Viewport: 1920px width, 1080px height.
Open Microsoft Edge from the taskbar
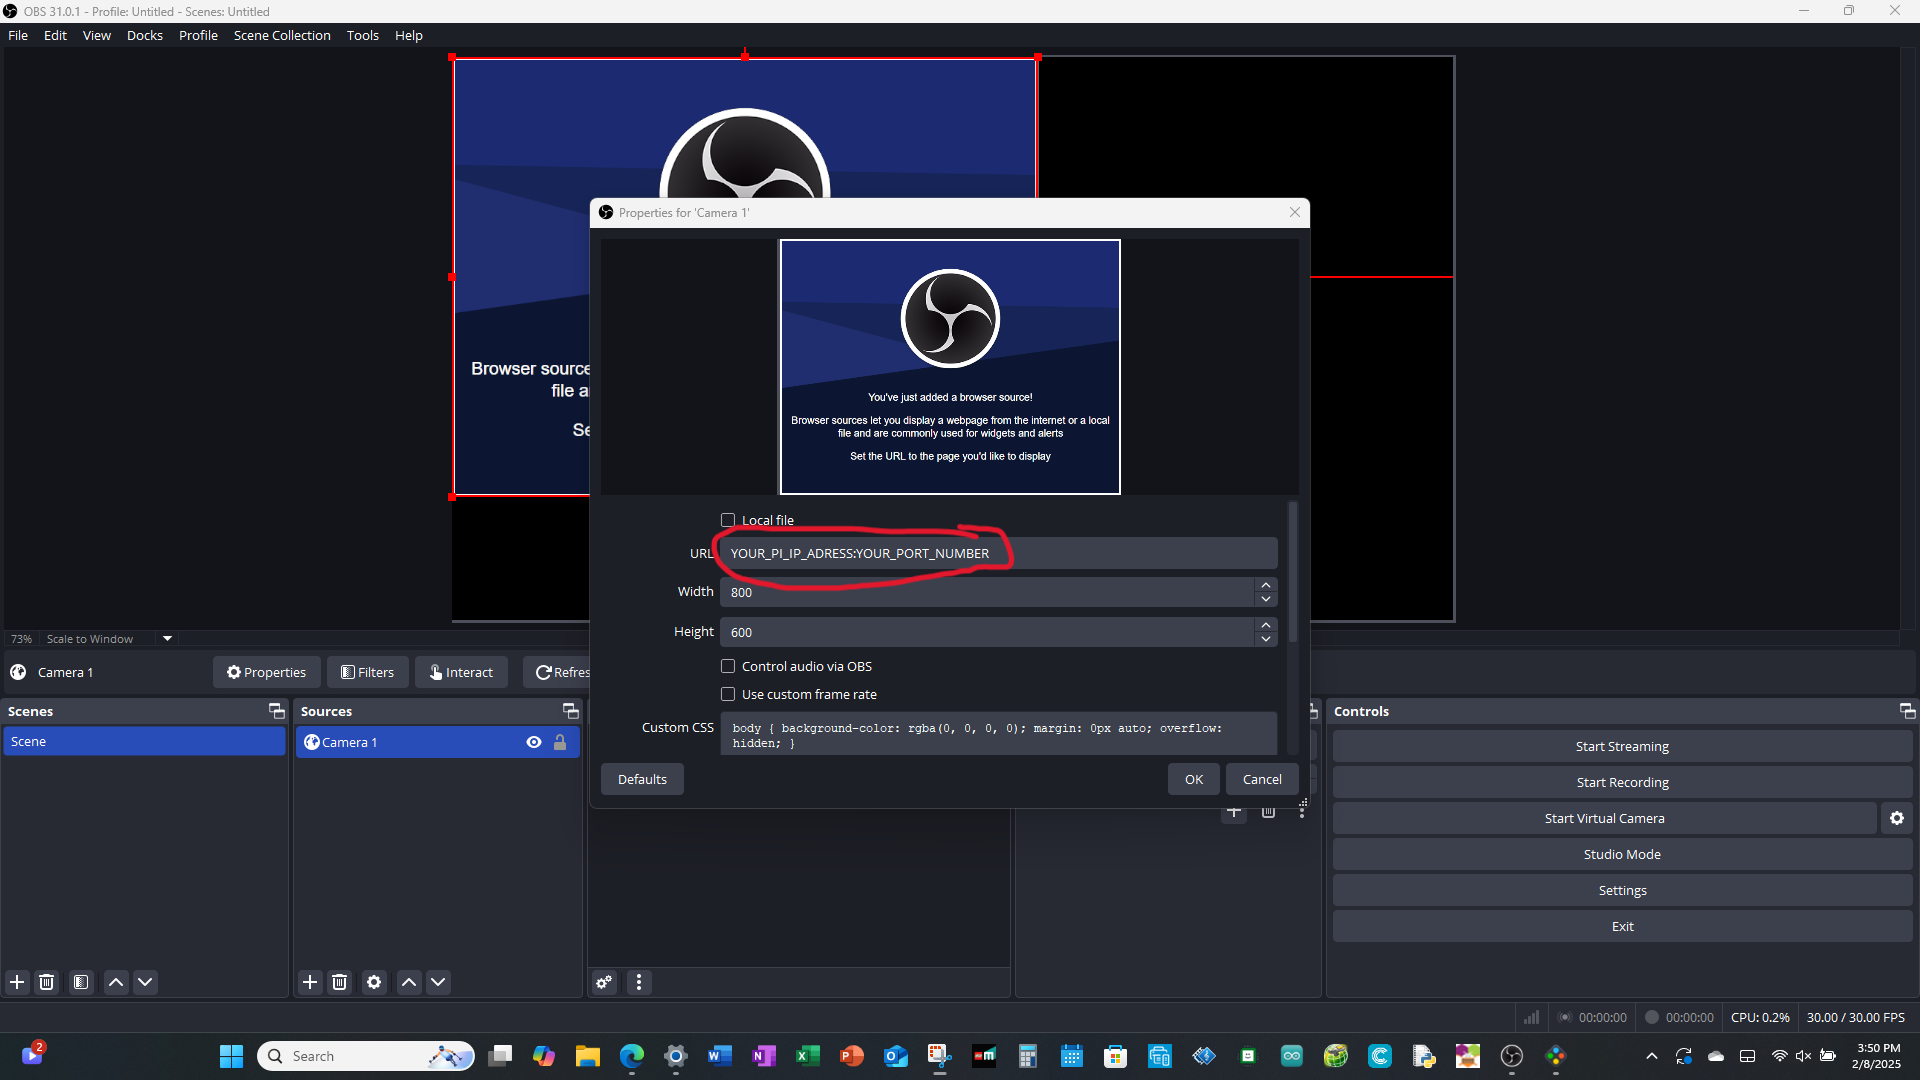[x=632, y=1056]
